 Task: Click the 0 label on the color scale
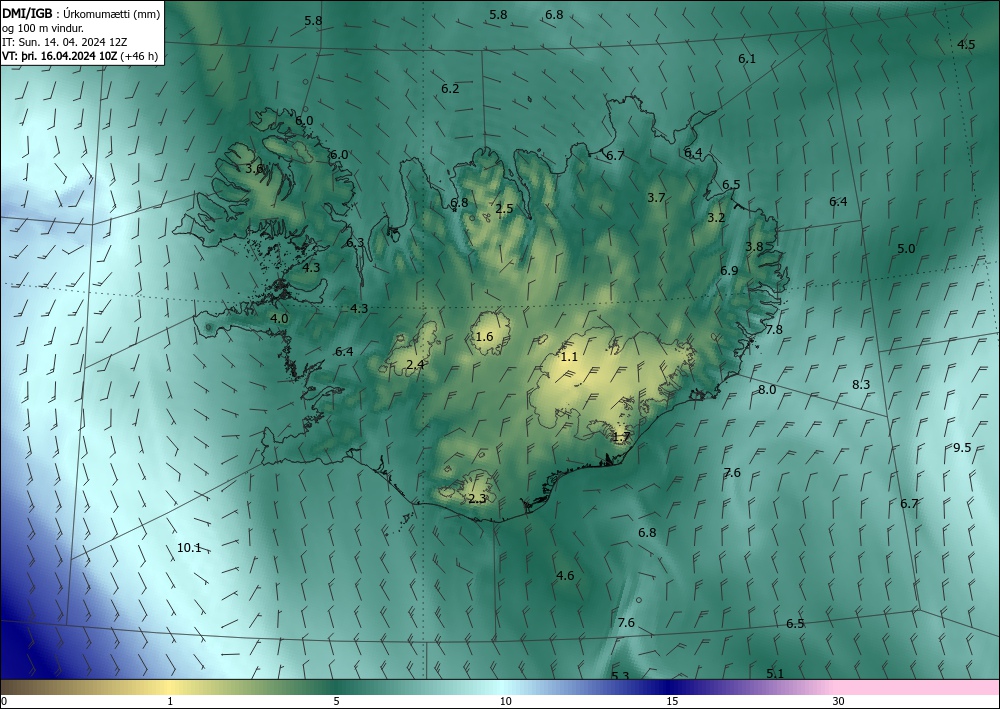4,701
